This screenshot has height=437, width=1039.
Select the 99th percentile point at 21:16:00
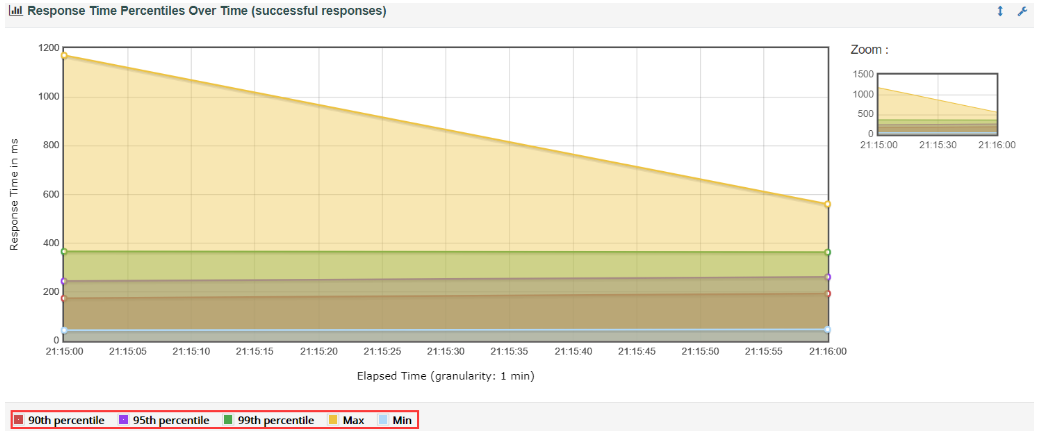828,252
